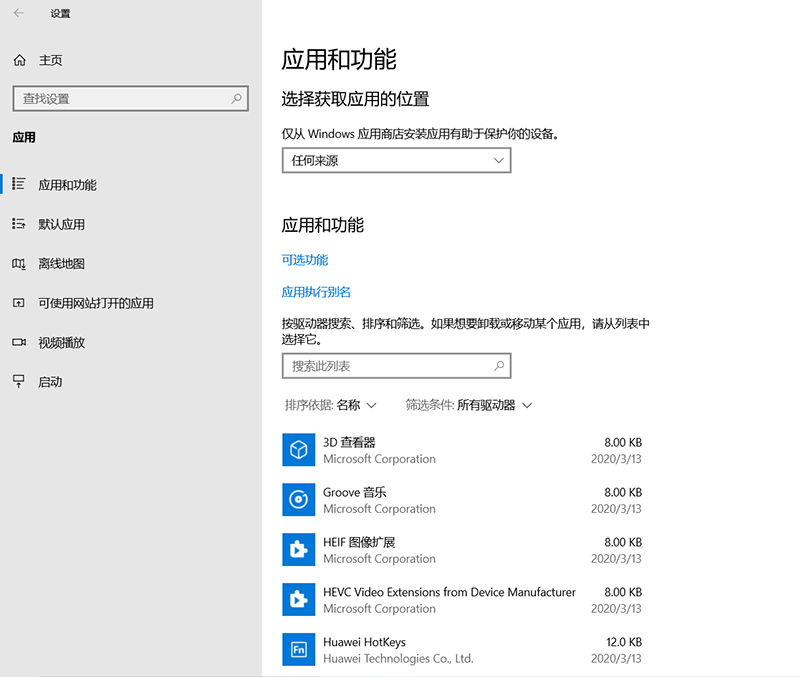Click the HEVC Video Extensions icon

[299, 600]
